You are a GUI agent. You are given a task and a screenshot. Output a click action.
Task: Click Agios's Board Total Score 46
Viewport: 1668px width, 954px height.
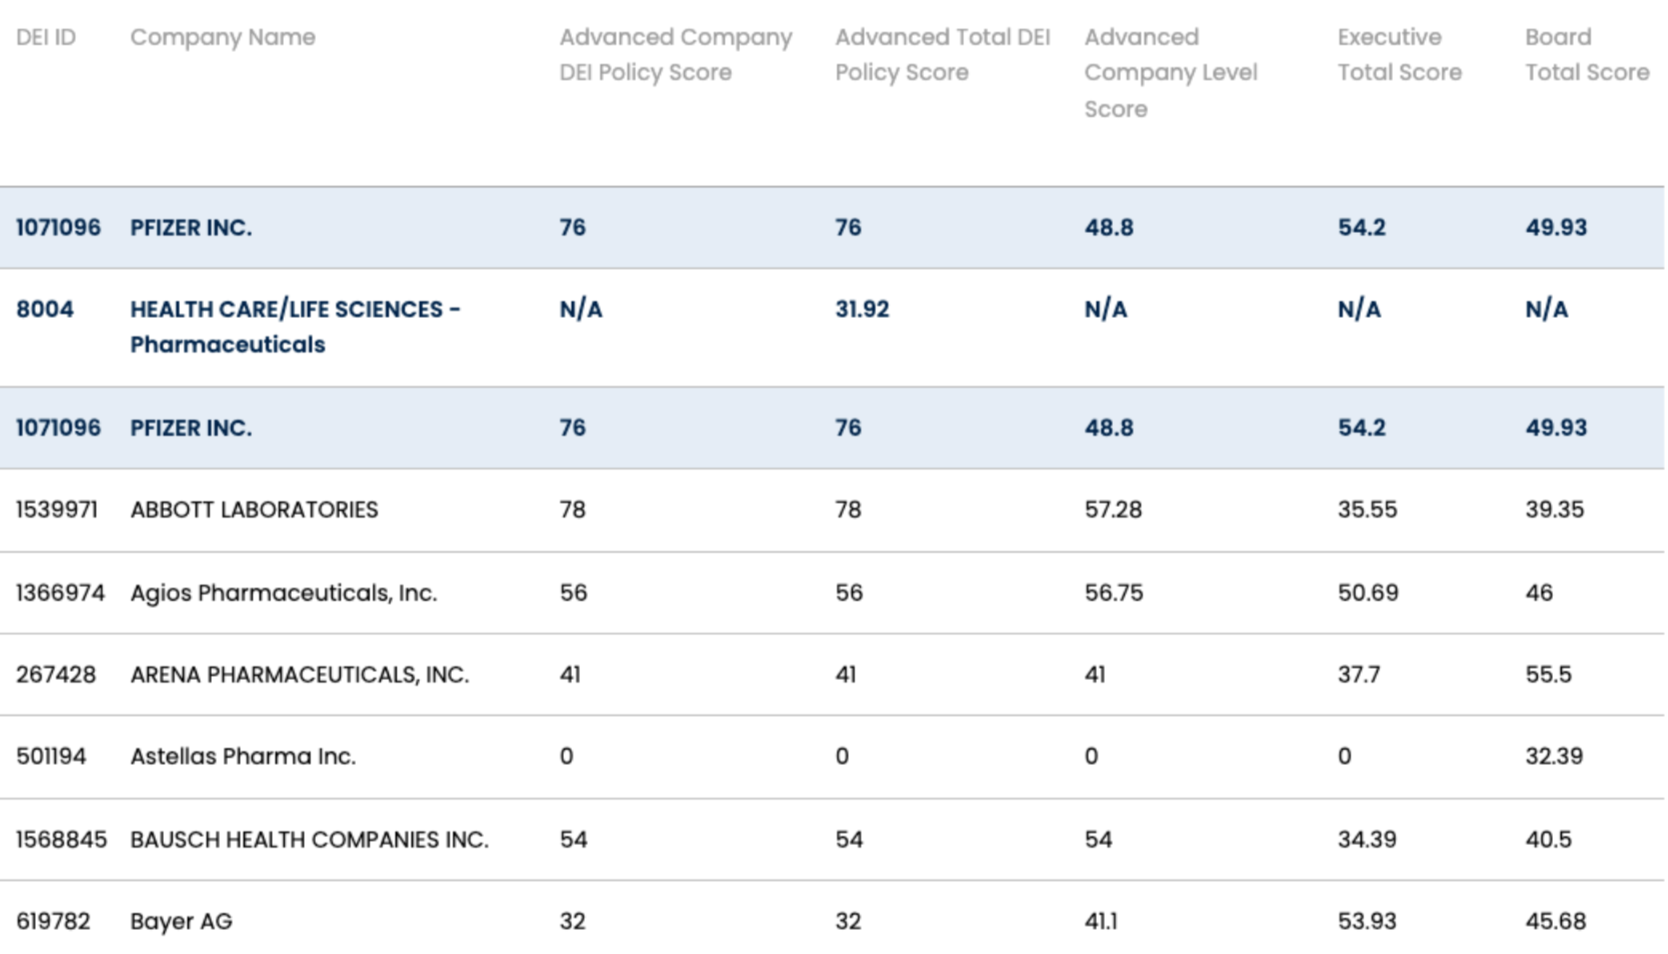1539,593
